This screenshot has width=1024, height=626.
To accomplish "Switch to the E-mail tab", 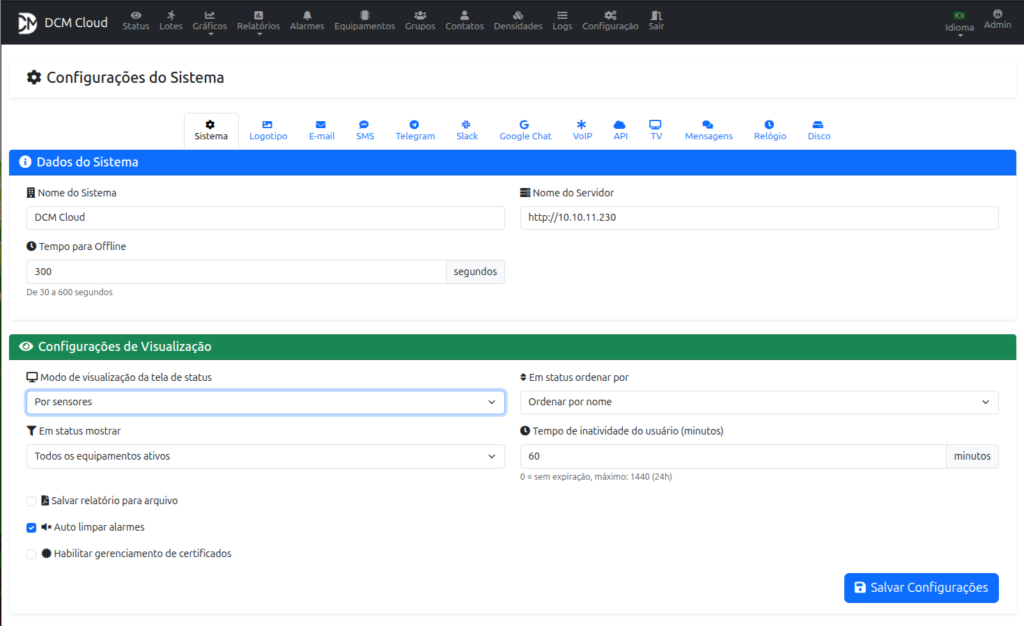I will pyautogui.click(x=321, y=130).
